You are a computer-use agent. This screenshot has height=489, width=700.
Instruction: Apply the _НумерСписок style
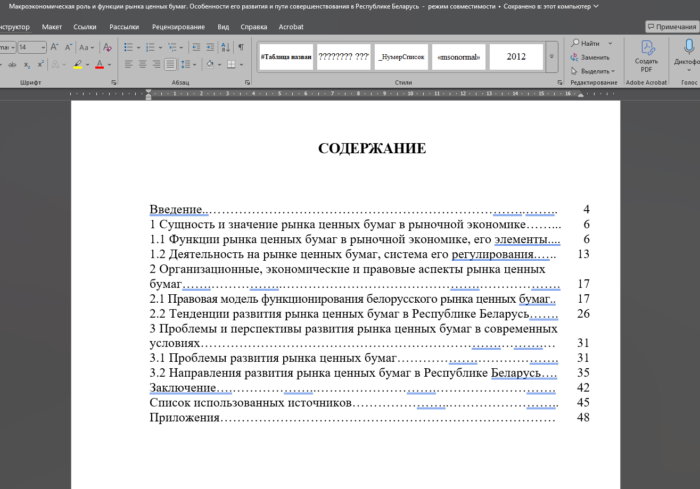pos(401,57)
